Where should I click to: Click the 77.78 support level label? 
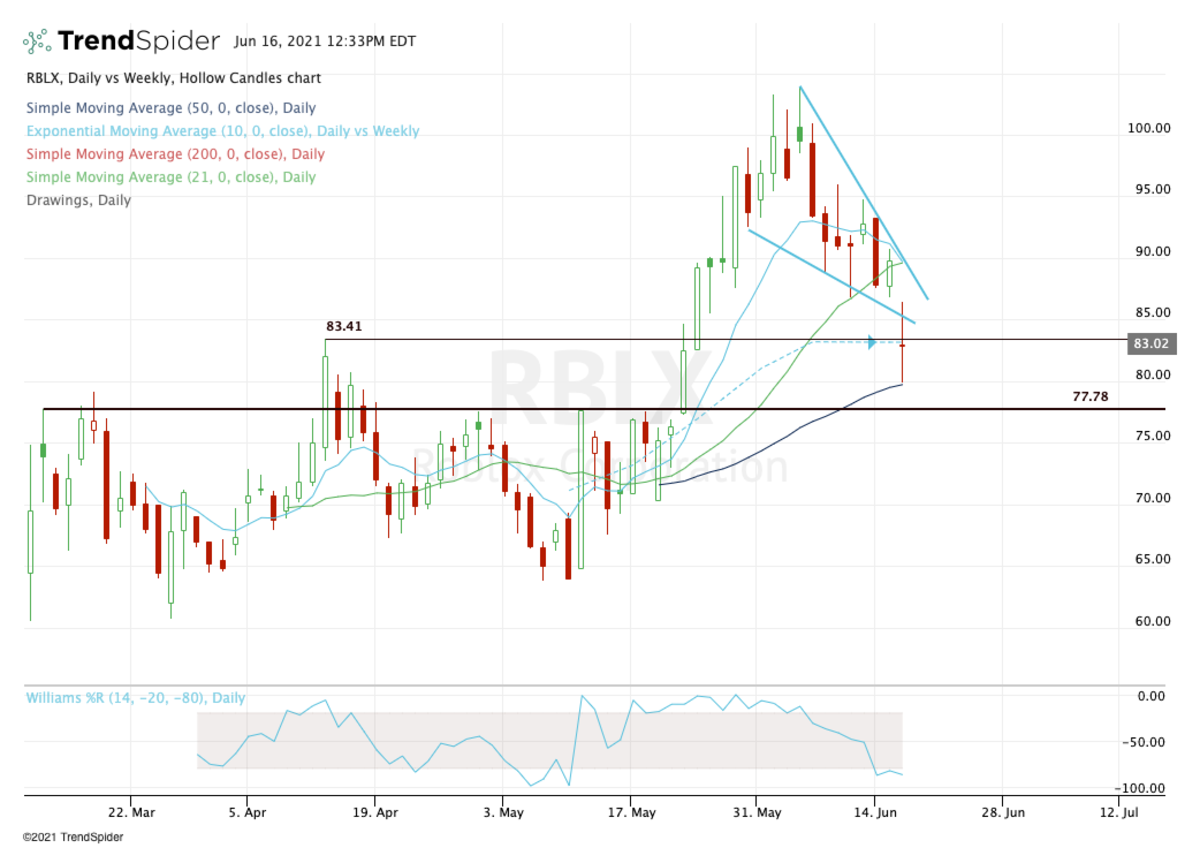[x=1090, y=397]
